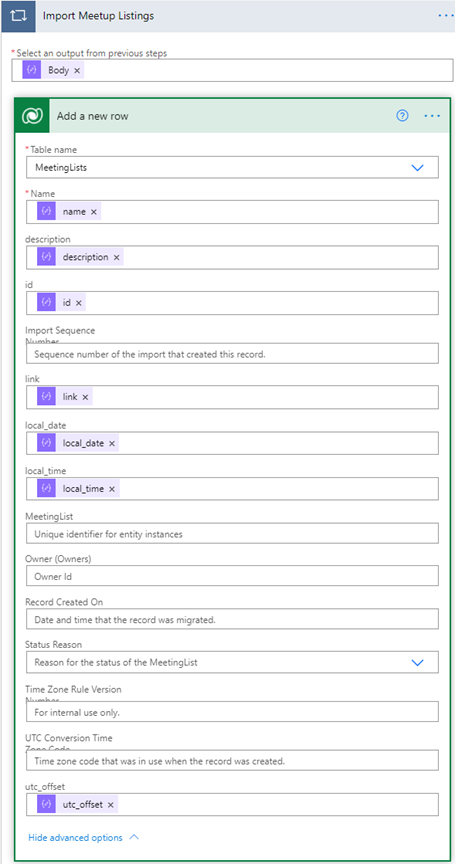Remove the name token from Name field
Screen dimensions: 455x864
pyautogui.click(x=94, y=212)
